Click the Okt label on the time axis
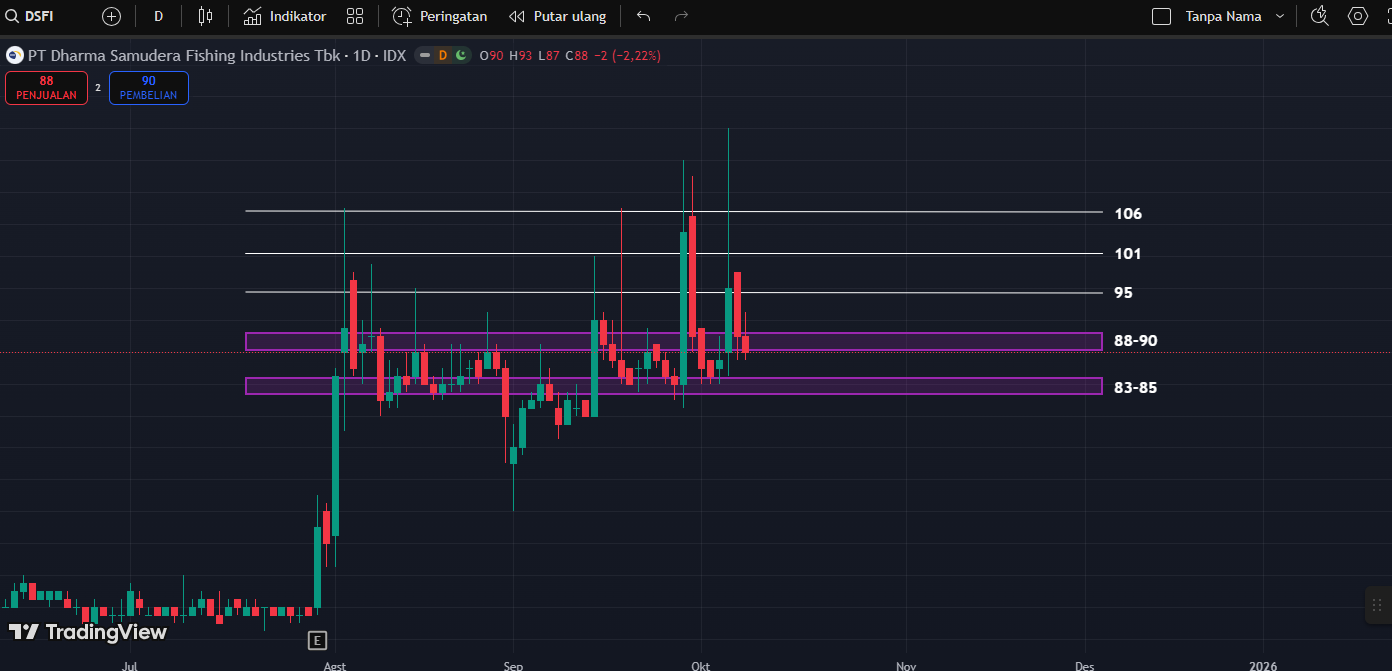Screen dimensions: 1392x671 pyautogui.click(x=701, y=665)
